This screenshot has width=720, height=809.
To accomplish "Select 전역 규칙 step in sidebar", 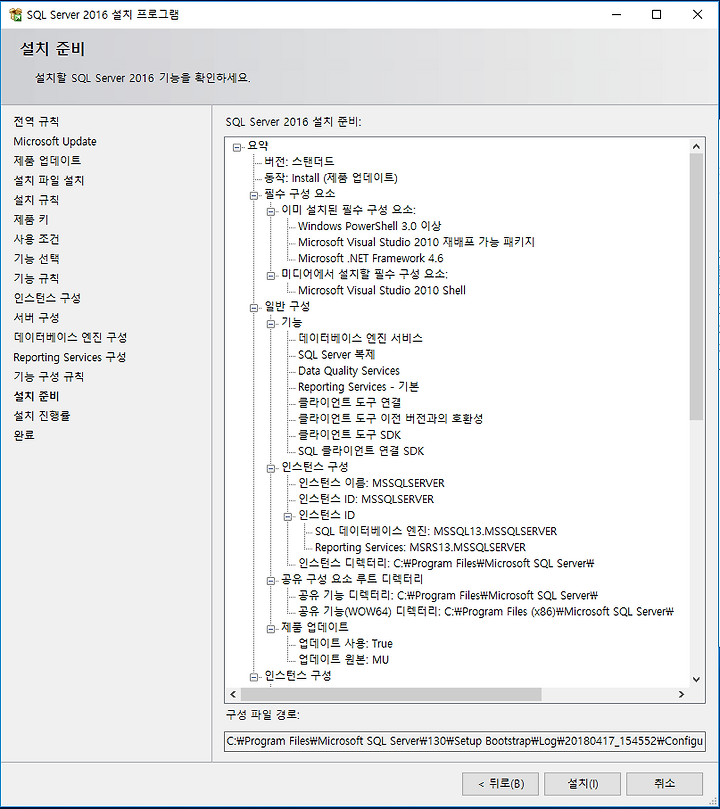I will pyautogui.click(x=36, y=122).
